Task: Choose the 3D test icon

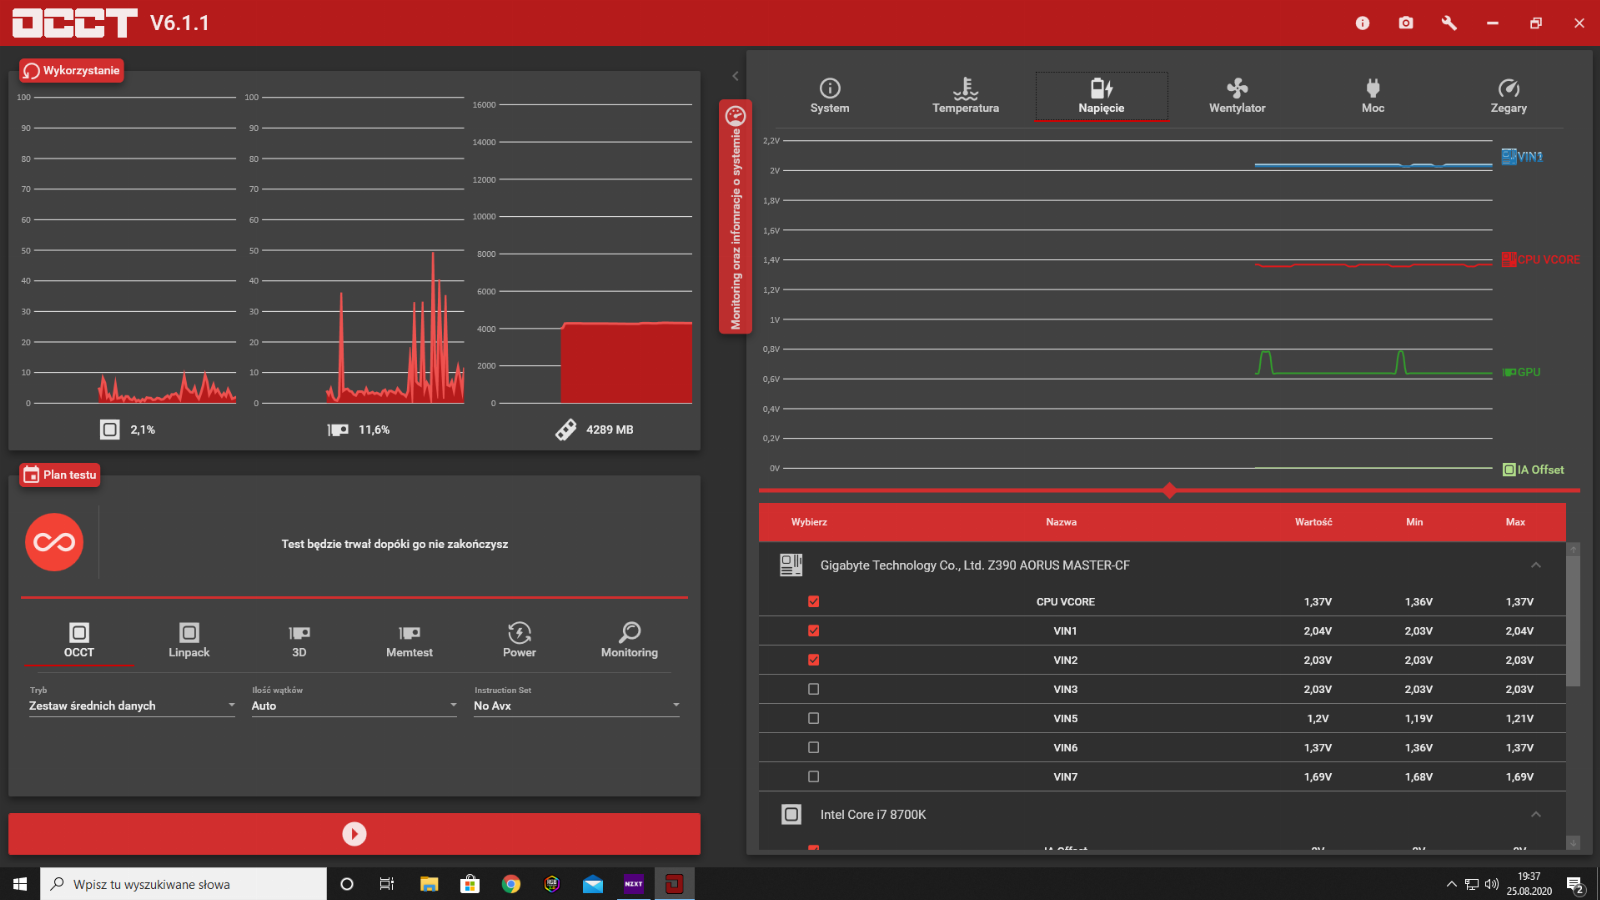Action: (x=299, y=640)
